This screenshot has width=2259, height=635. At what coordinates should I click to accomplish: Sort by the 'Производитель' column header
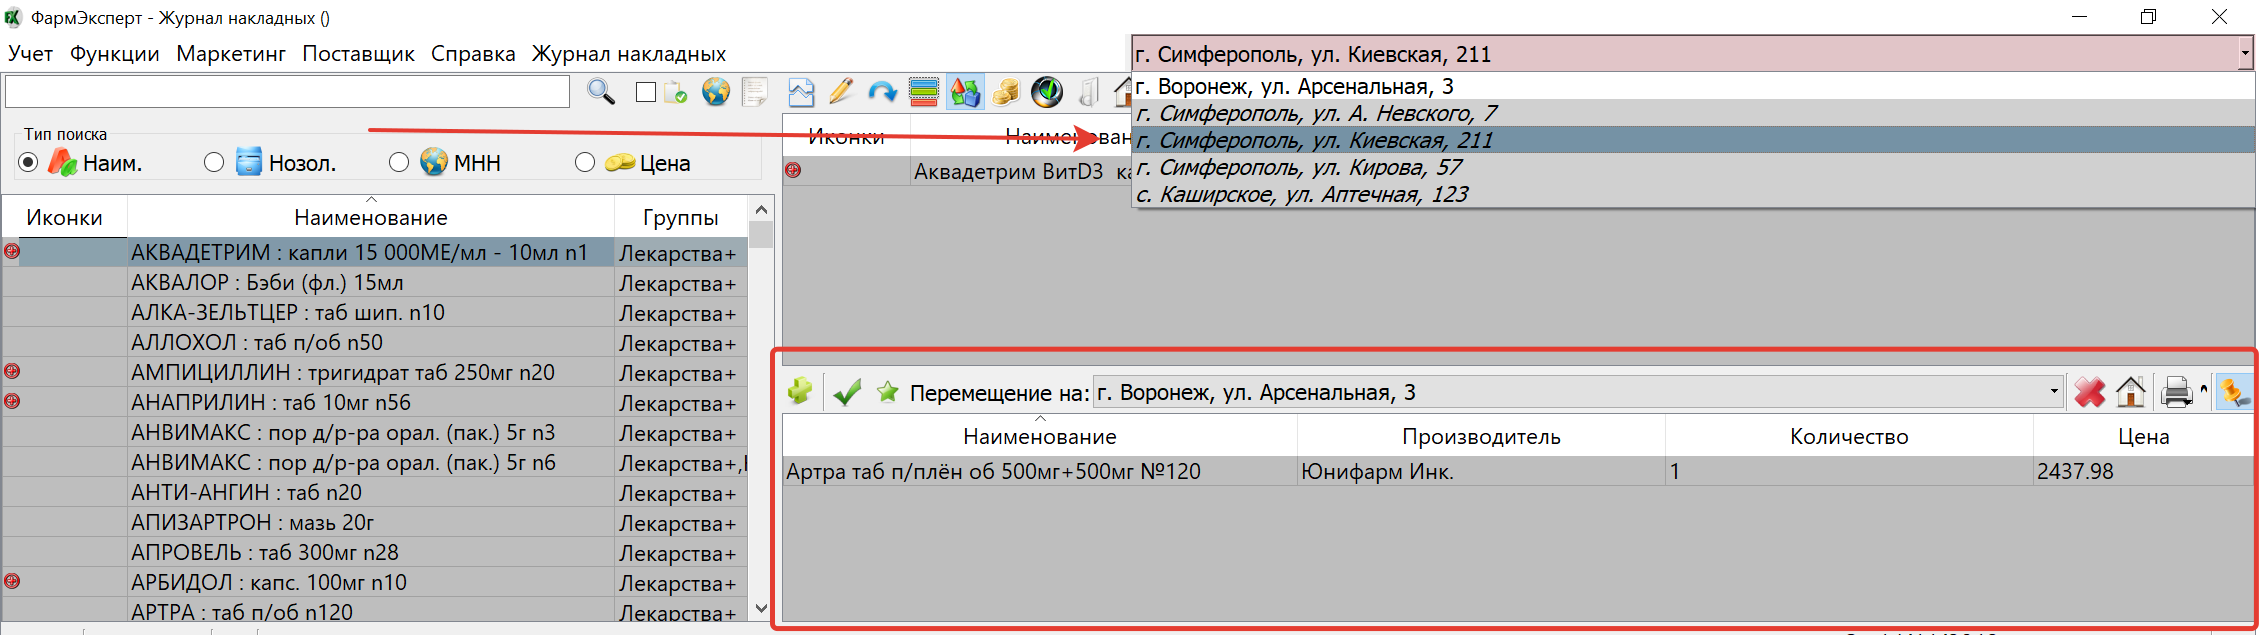coord(1480,437)
